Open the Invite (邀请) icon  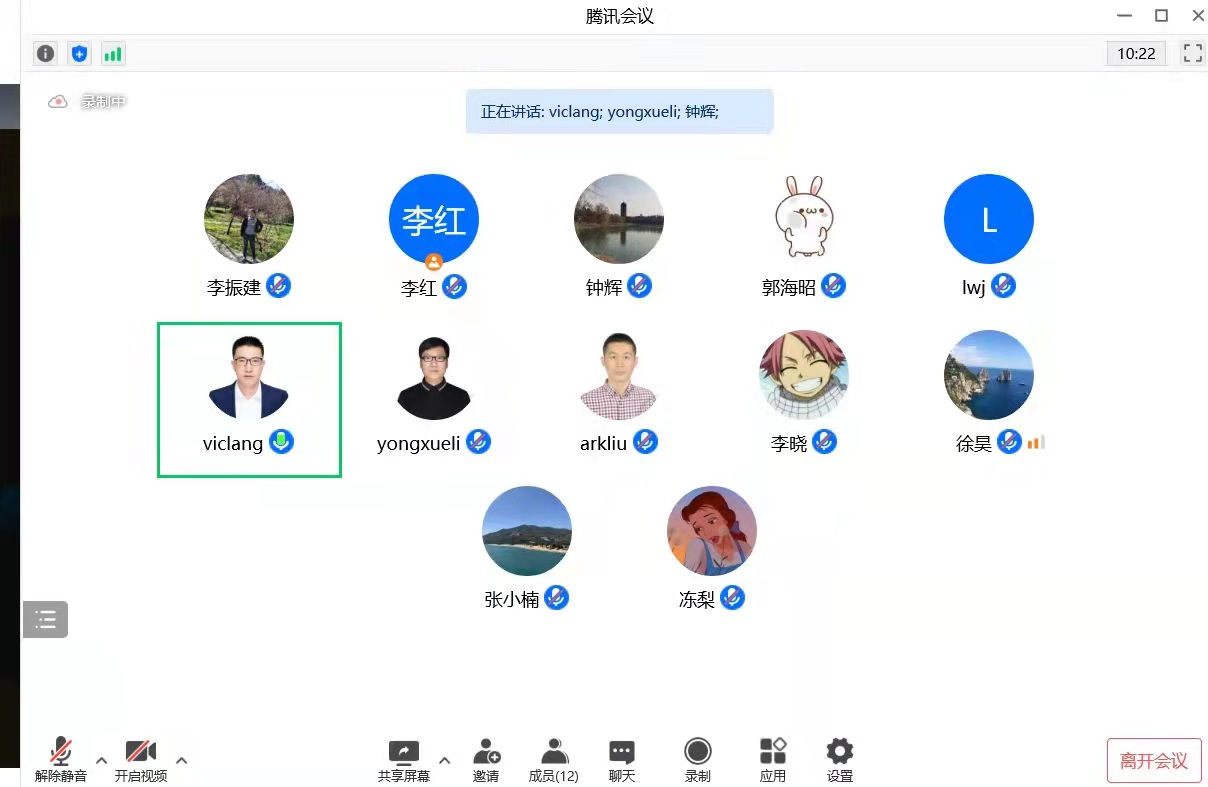[486, 759]
